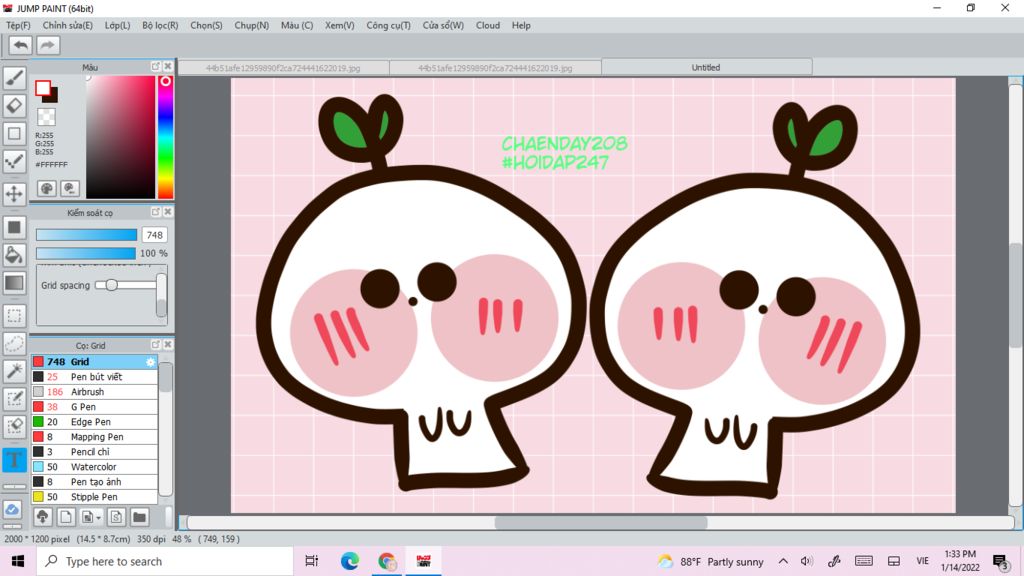Select the G Pen brush

95,407
